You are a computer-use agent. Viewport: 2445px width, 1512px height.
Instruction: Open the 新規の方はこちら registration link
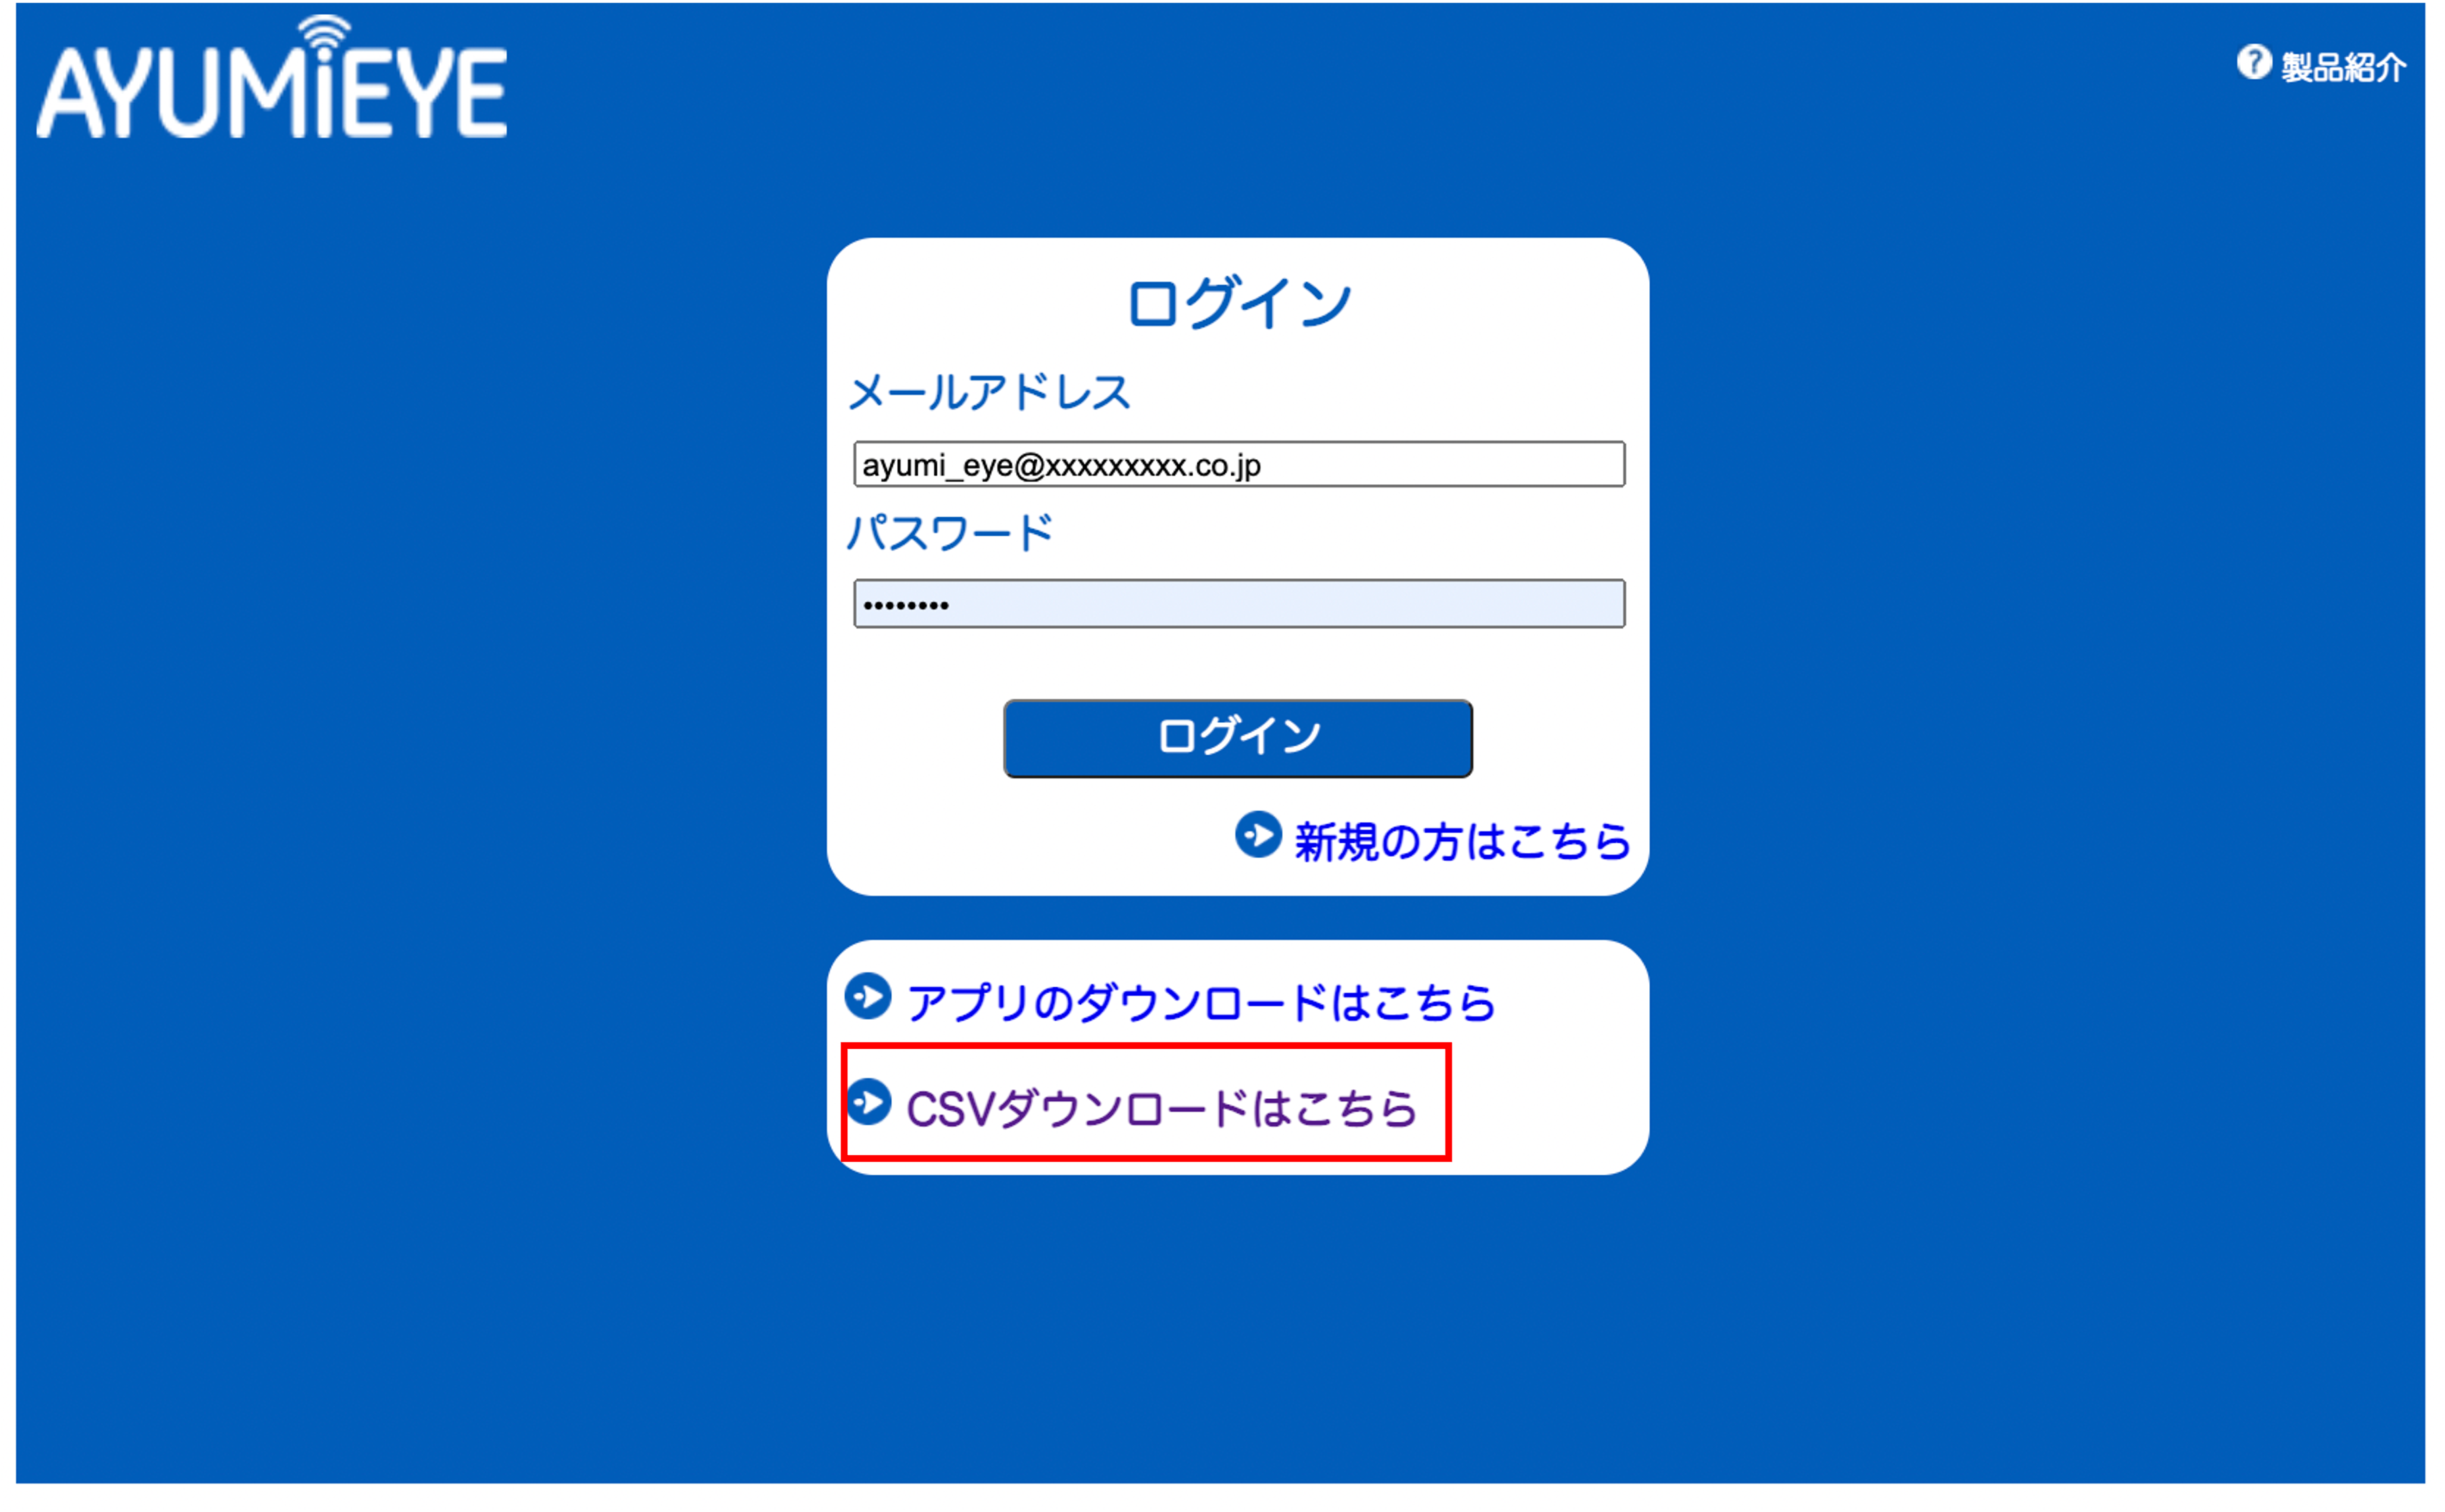(x=1462, y=841)
